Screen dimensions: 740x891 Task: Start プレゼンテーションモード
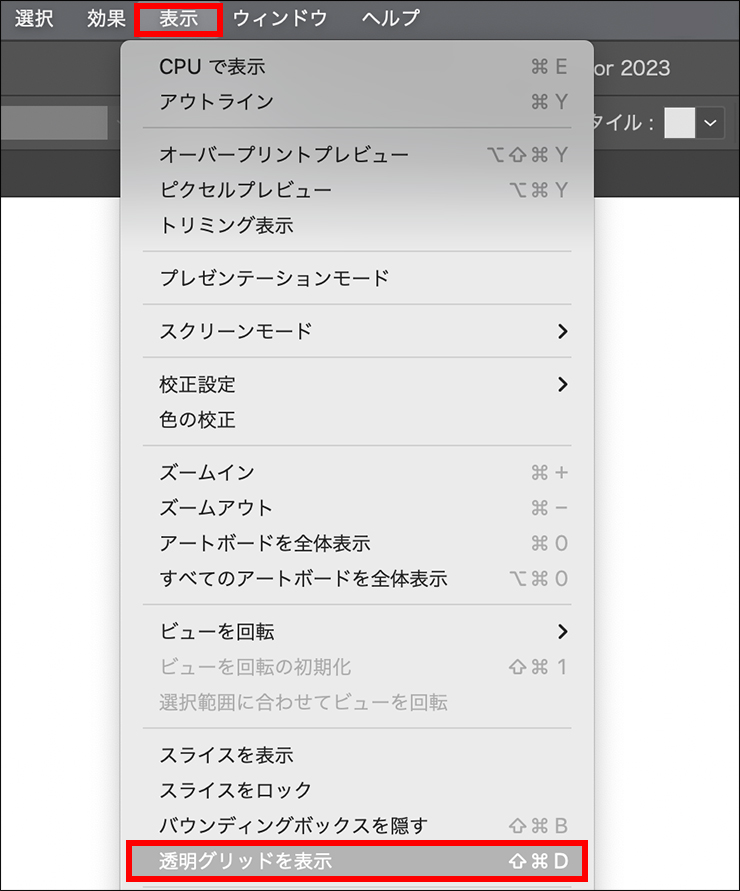click(x=274, y=278)
